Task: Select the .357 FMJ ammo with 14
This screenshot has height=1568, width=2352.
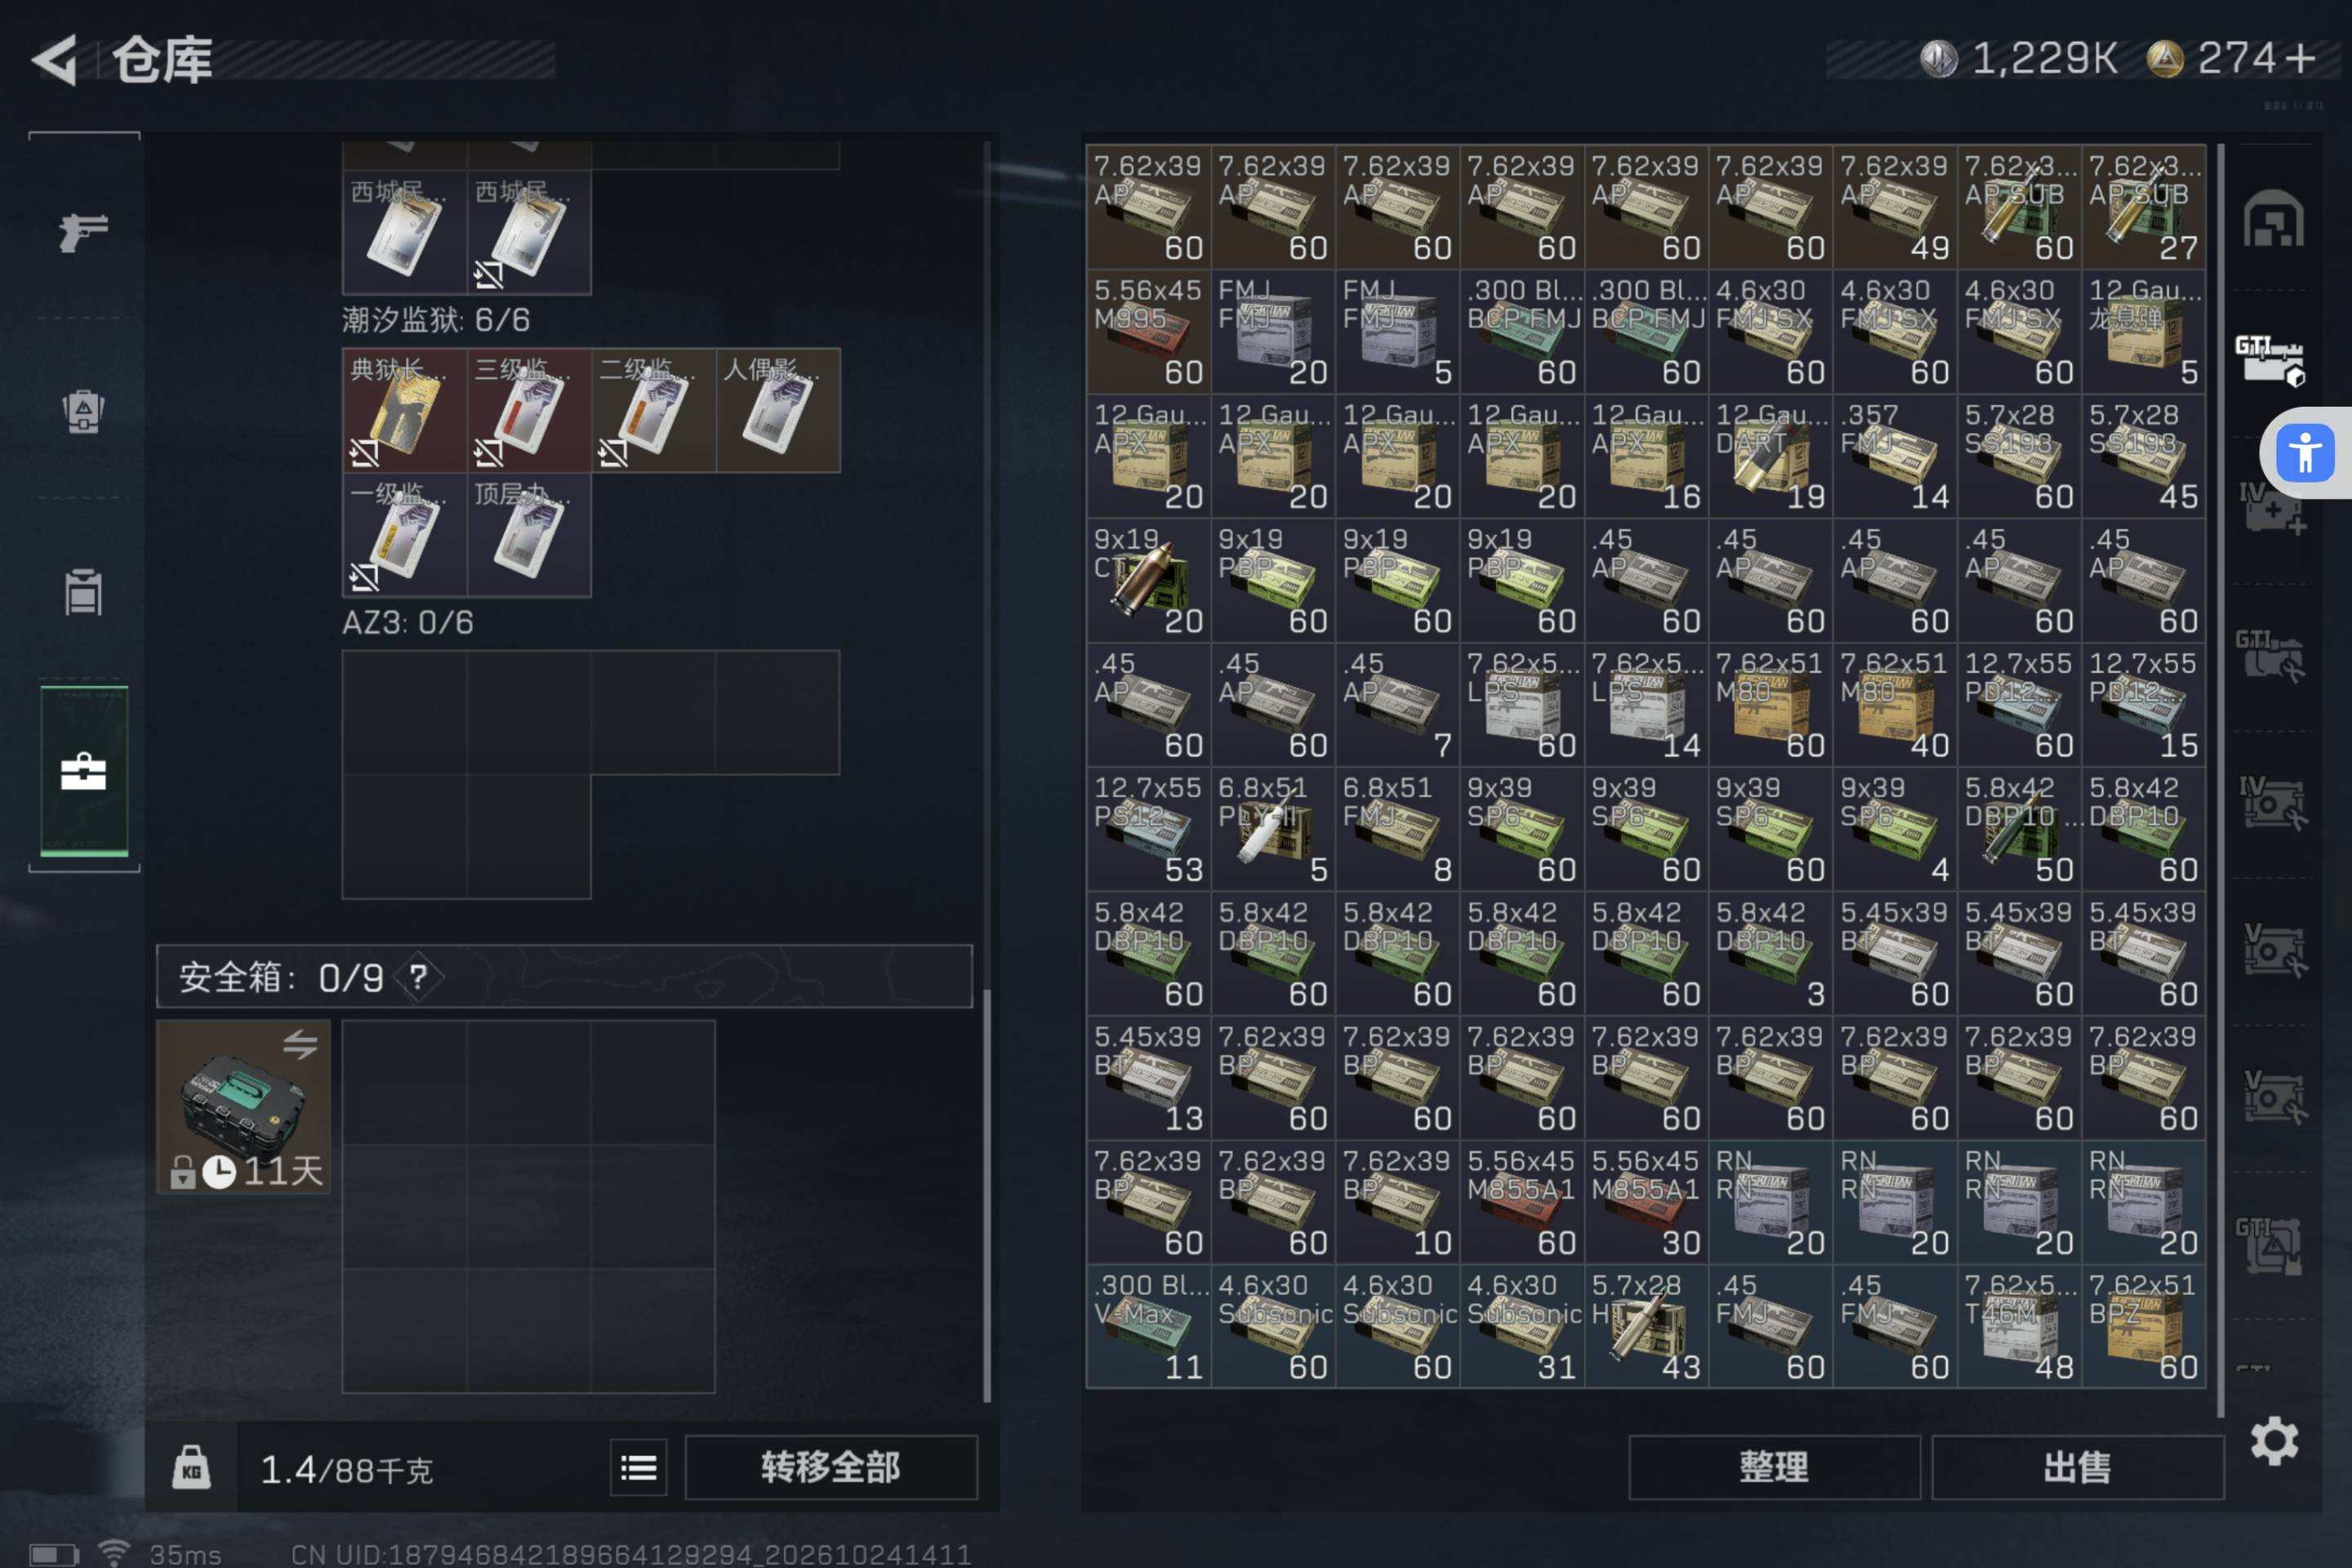Action: point(1894,456)
